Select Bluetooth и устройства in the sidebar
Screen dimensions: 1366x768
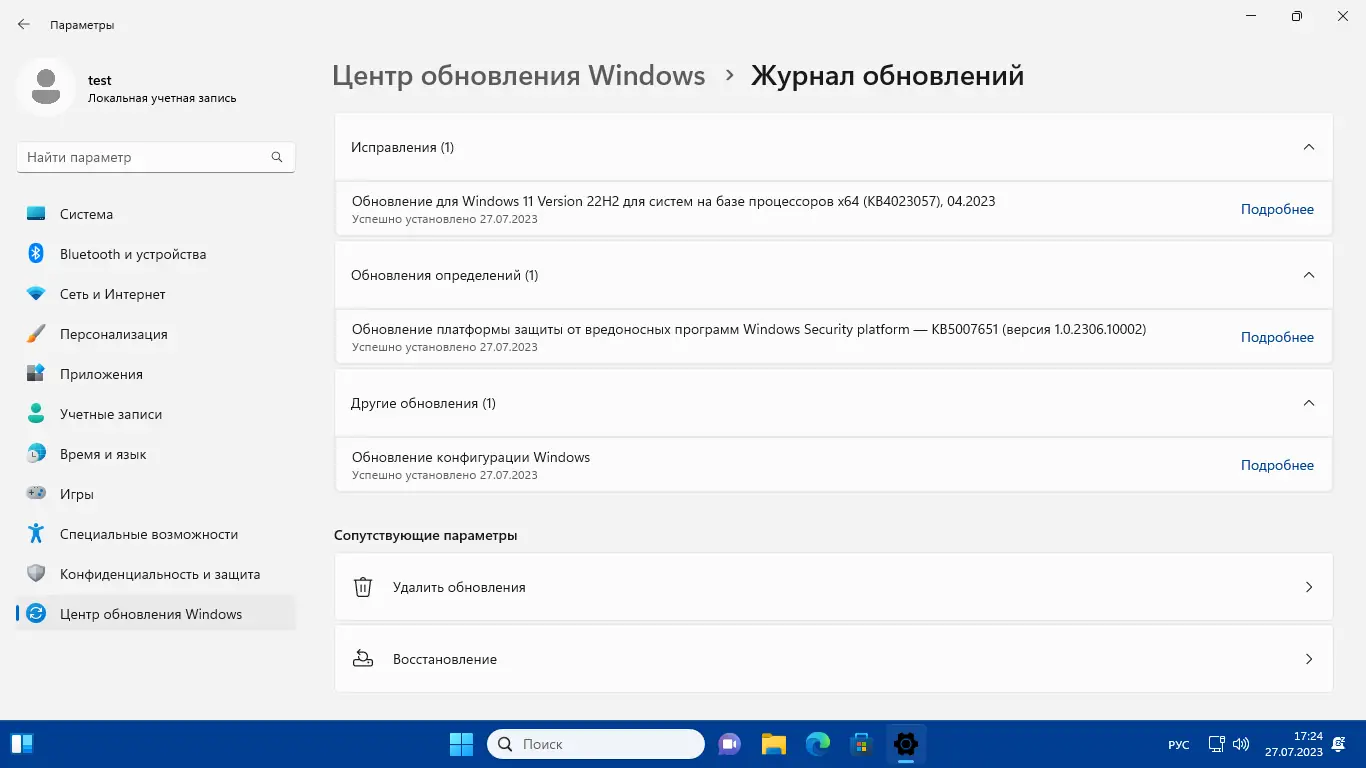click(x=132, y=254)
